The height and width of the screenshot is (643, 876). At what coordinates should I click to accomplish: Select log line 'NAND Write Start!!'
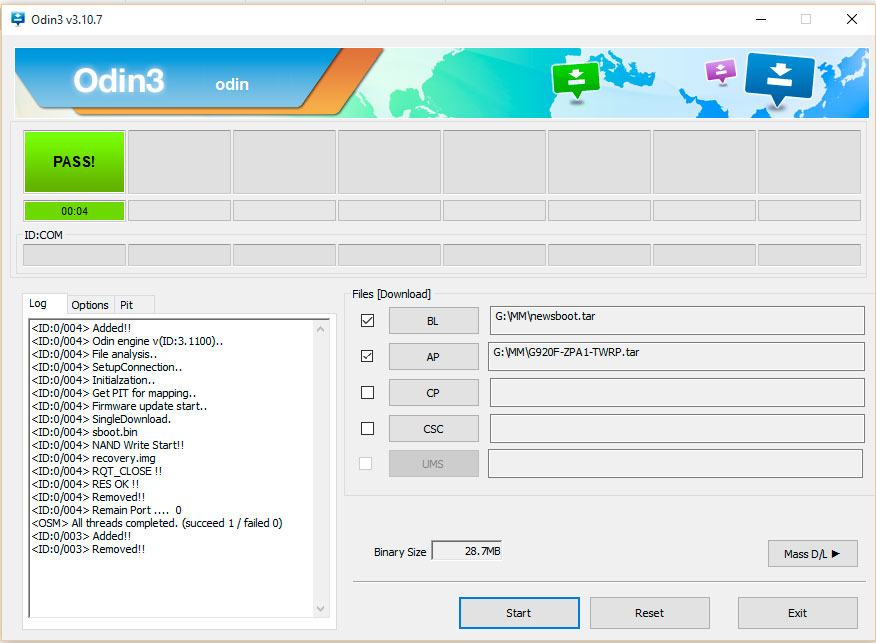[x=108, y=445]
